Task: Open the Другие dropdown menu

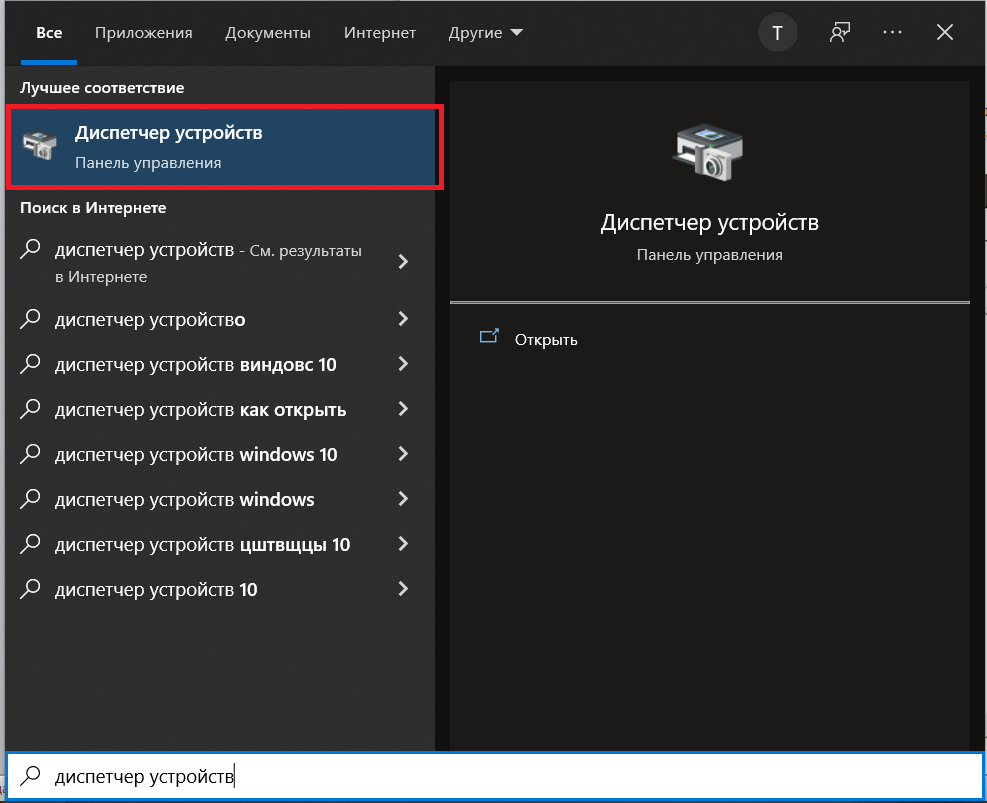Action: pyautogui.click(x=485, y=33)
